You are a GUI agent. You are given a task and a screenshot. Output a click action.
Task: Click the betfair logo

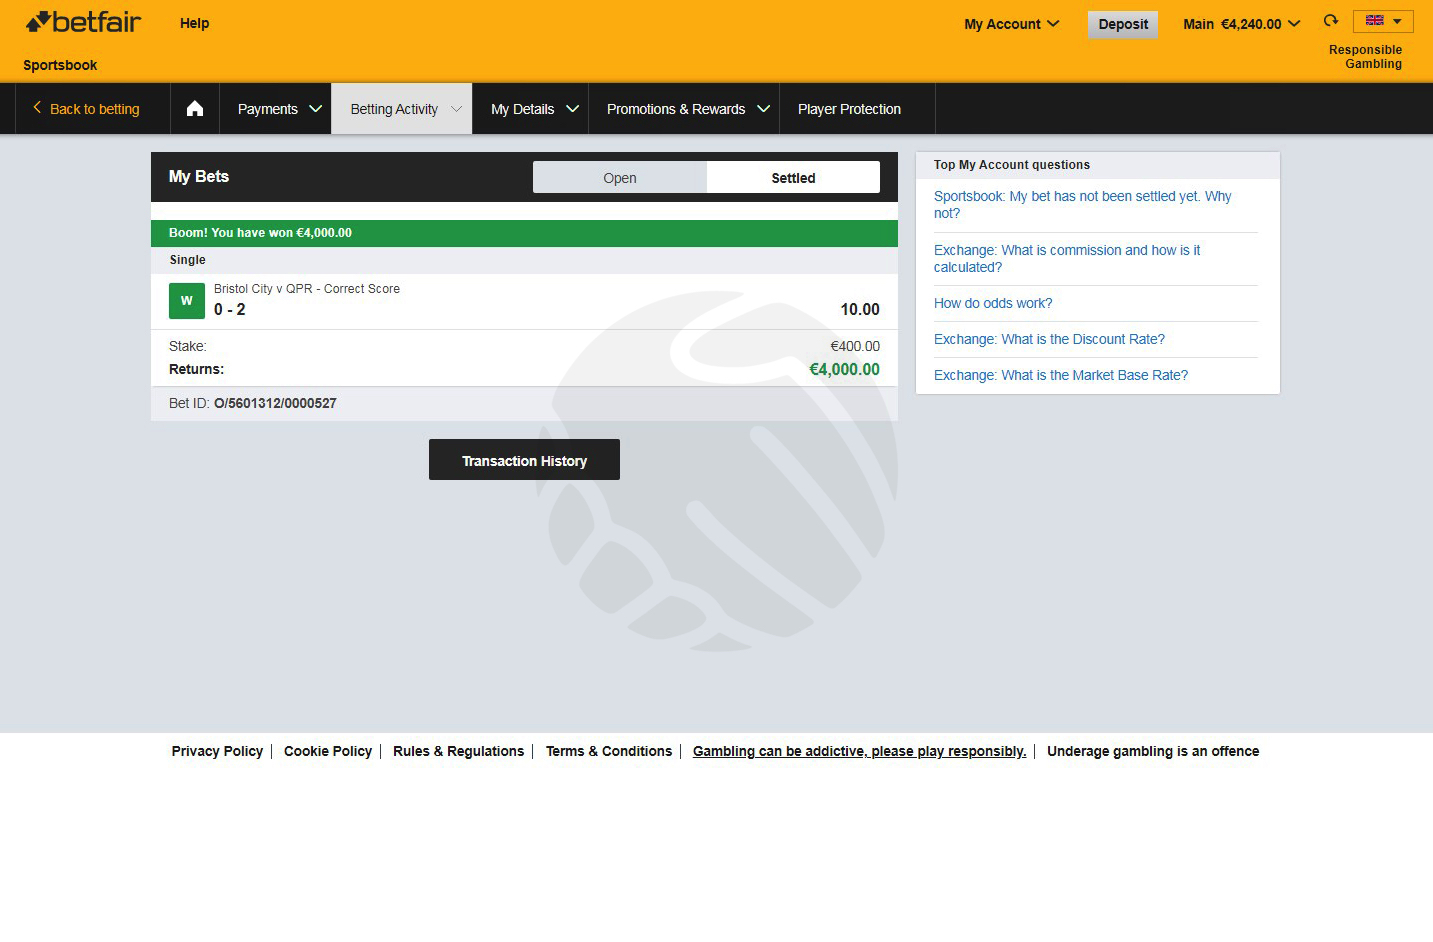(x=83, y=22)
